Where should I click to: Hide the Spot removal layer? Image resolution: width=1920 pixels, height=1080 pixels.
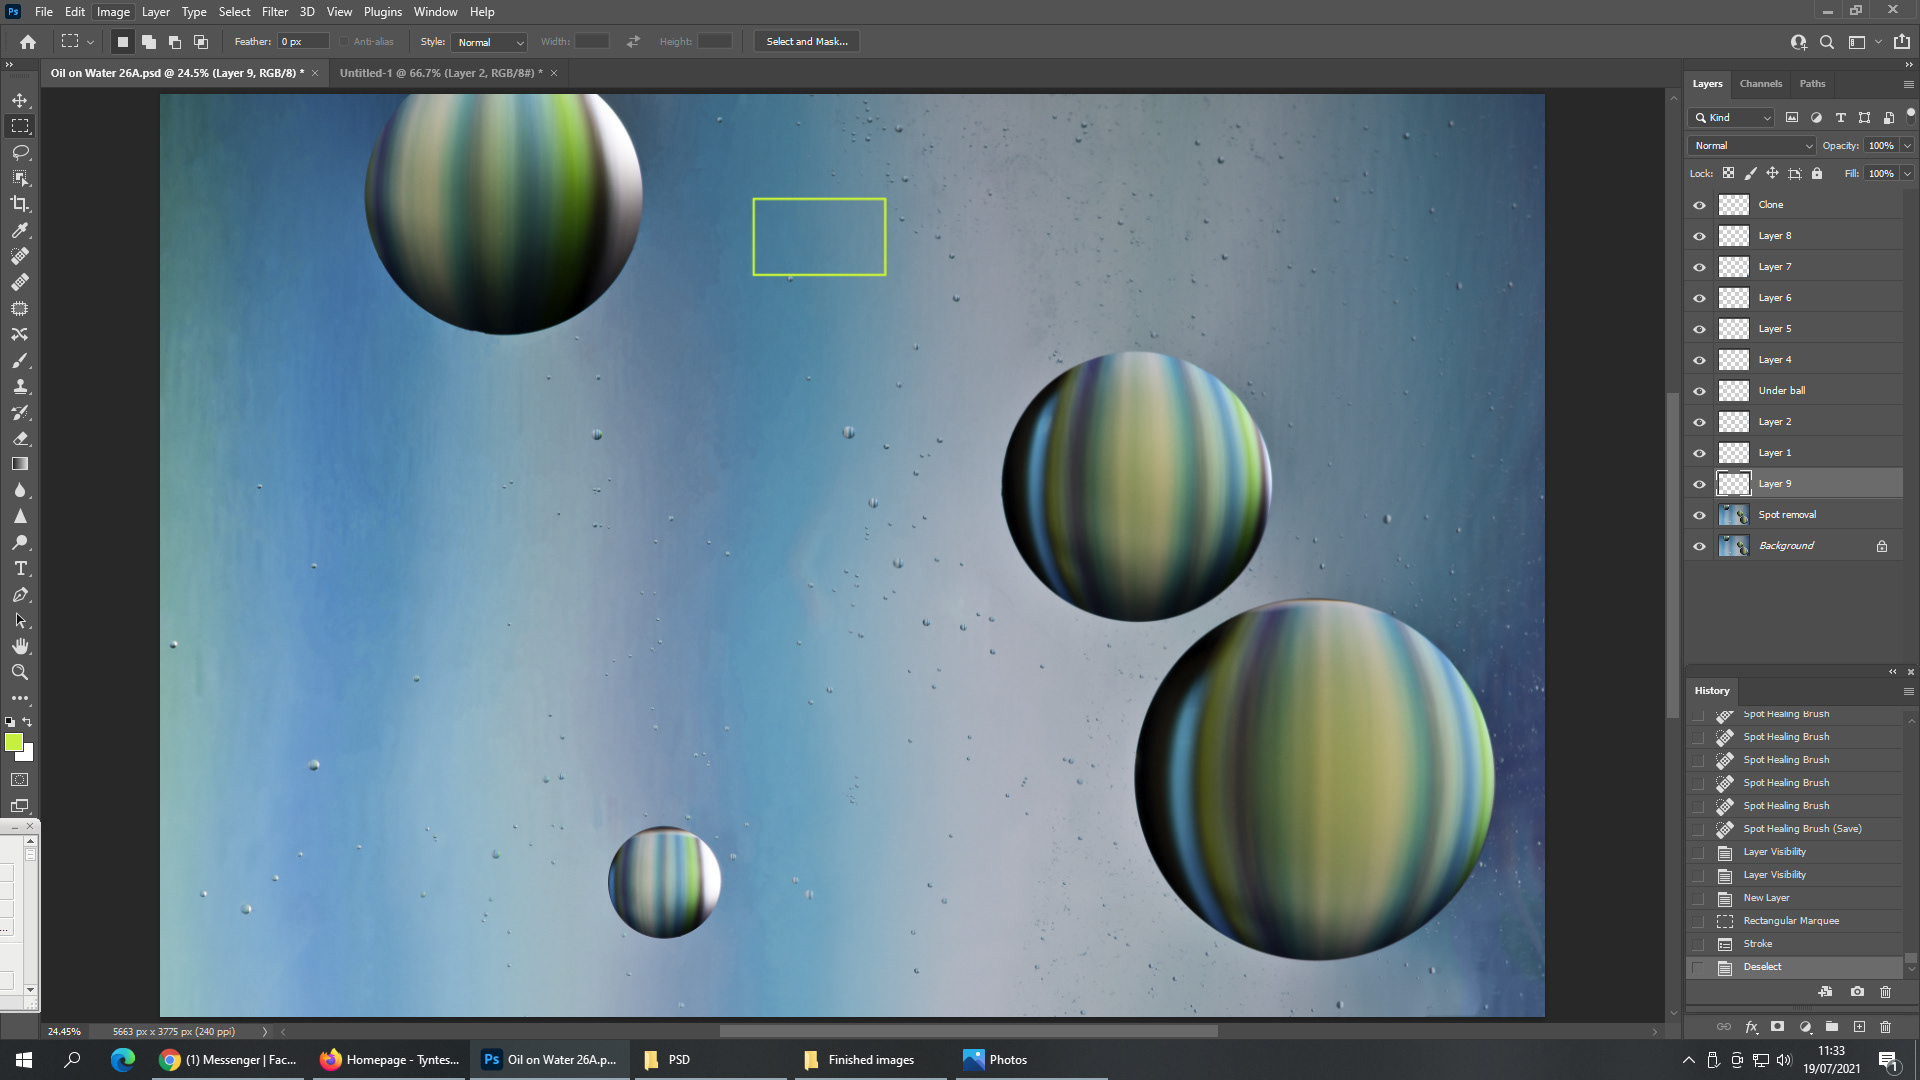[1699, 515]
